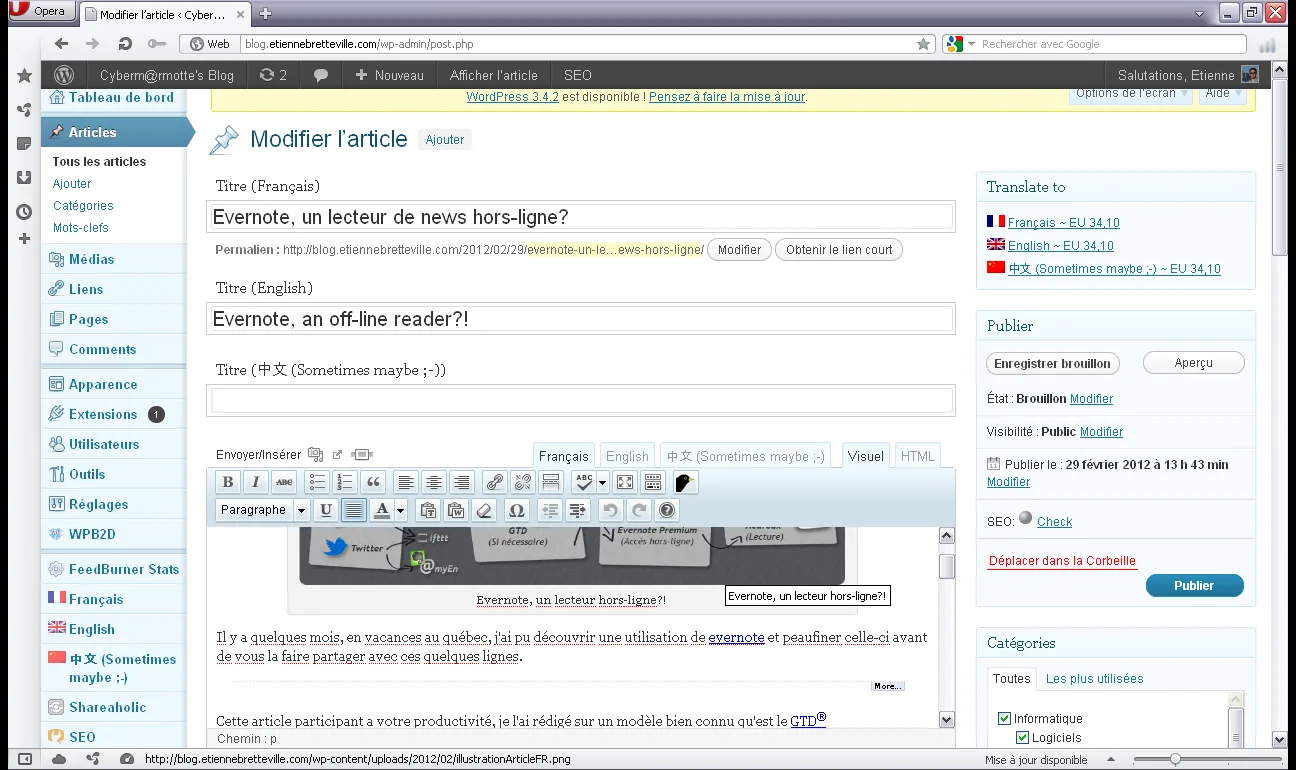Remove link with the unlink icon
Screen dimensions: 1296x770
[x=522, y=482]
